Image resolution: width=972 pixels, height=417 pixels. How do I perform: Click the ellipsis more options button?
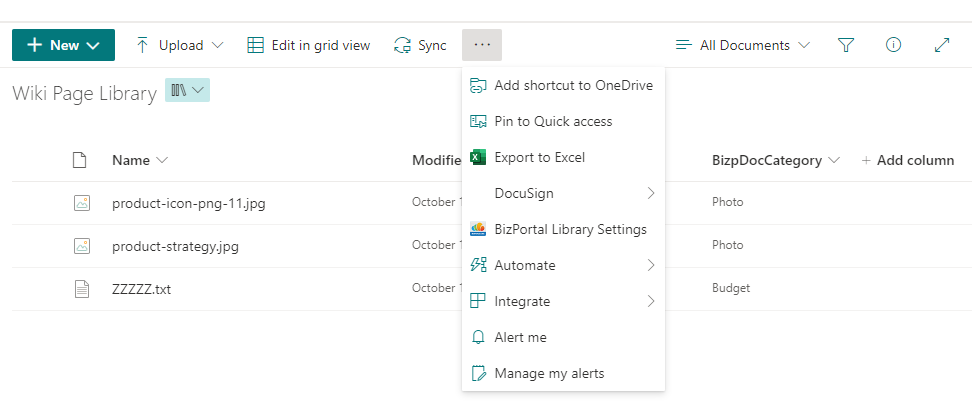point(482,45)
